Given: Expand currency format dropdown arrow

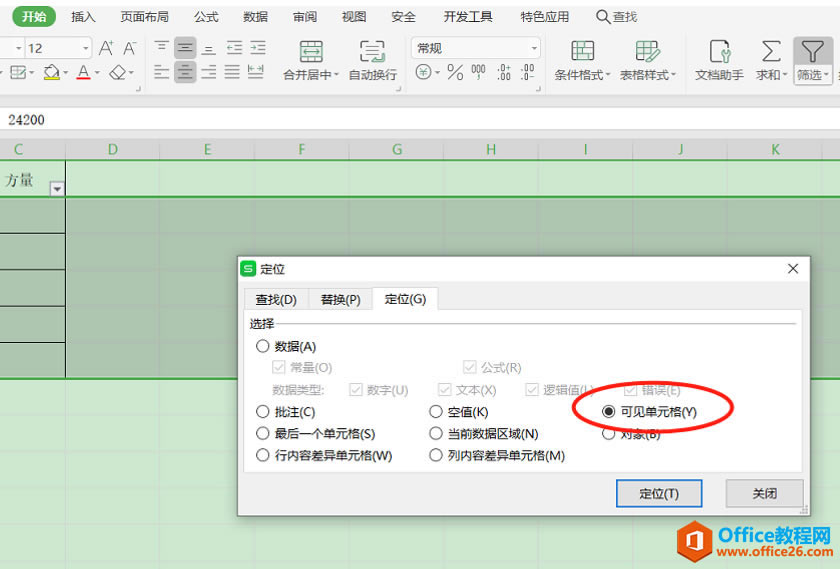Looking at the screenshot, I should [437, 72].
